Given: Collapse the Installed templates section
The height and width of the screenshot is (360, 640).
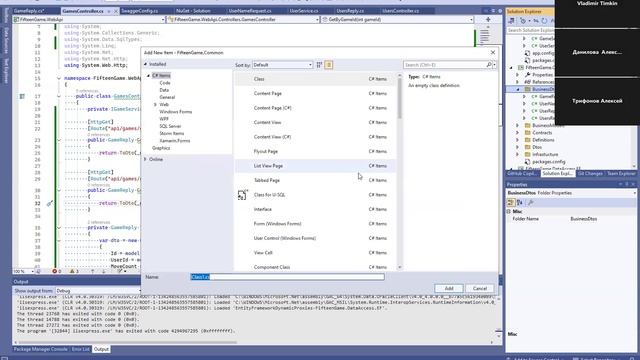Looking at the screenshot, I should tap(145, 64).
